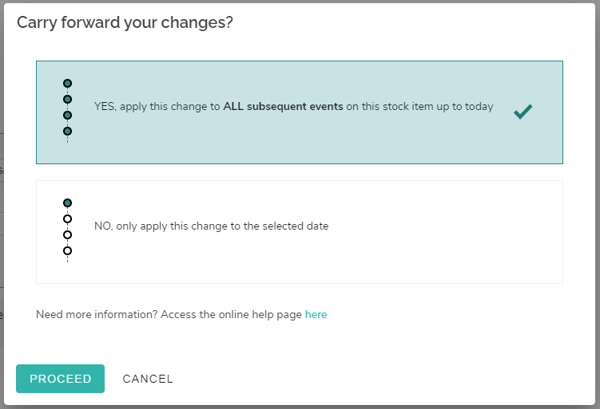Click the bold "ALL subsequent events" text

coord(298,106)
